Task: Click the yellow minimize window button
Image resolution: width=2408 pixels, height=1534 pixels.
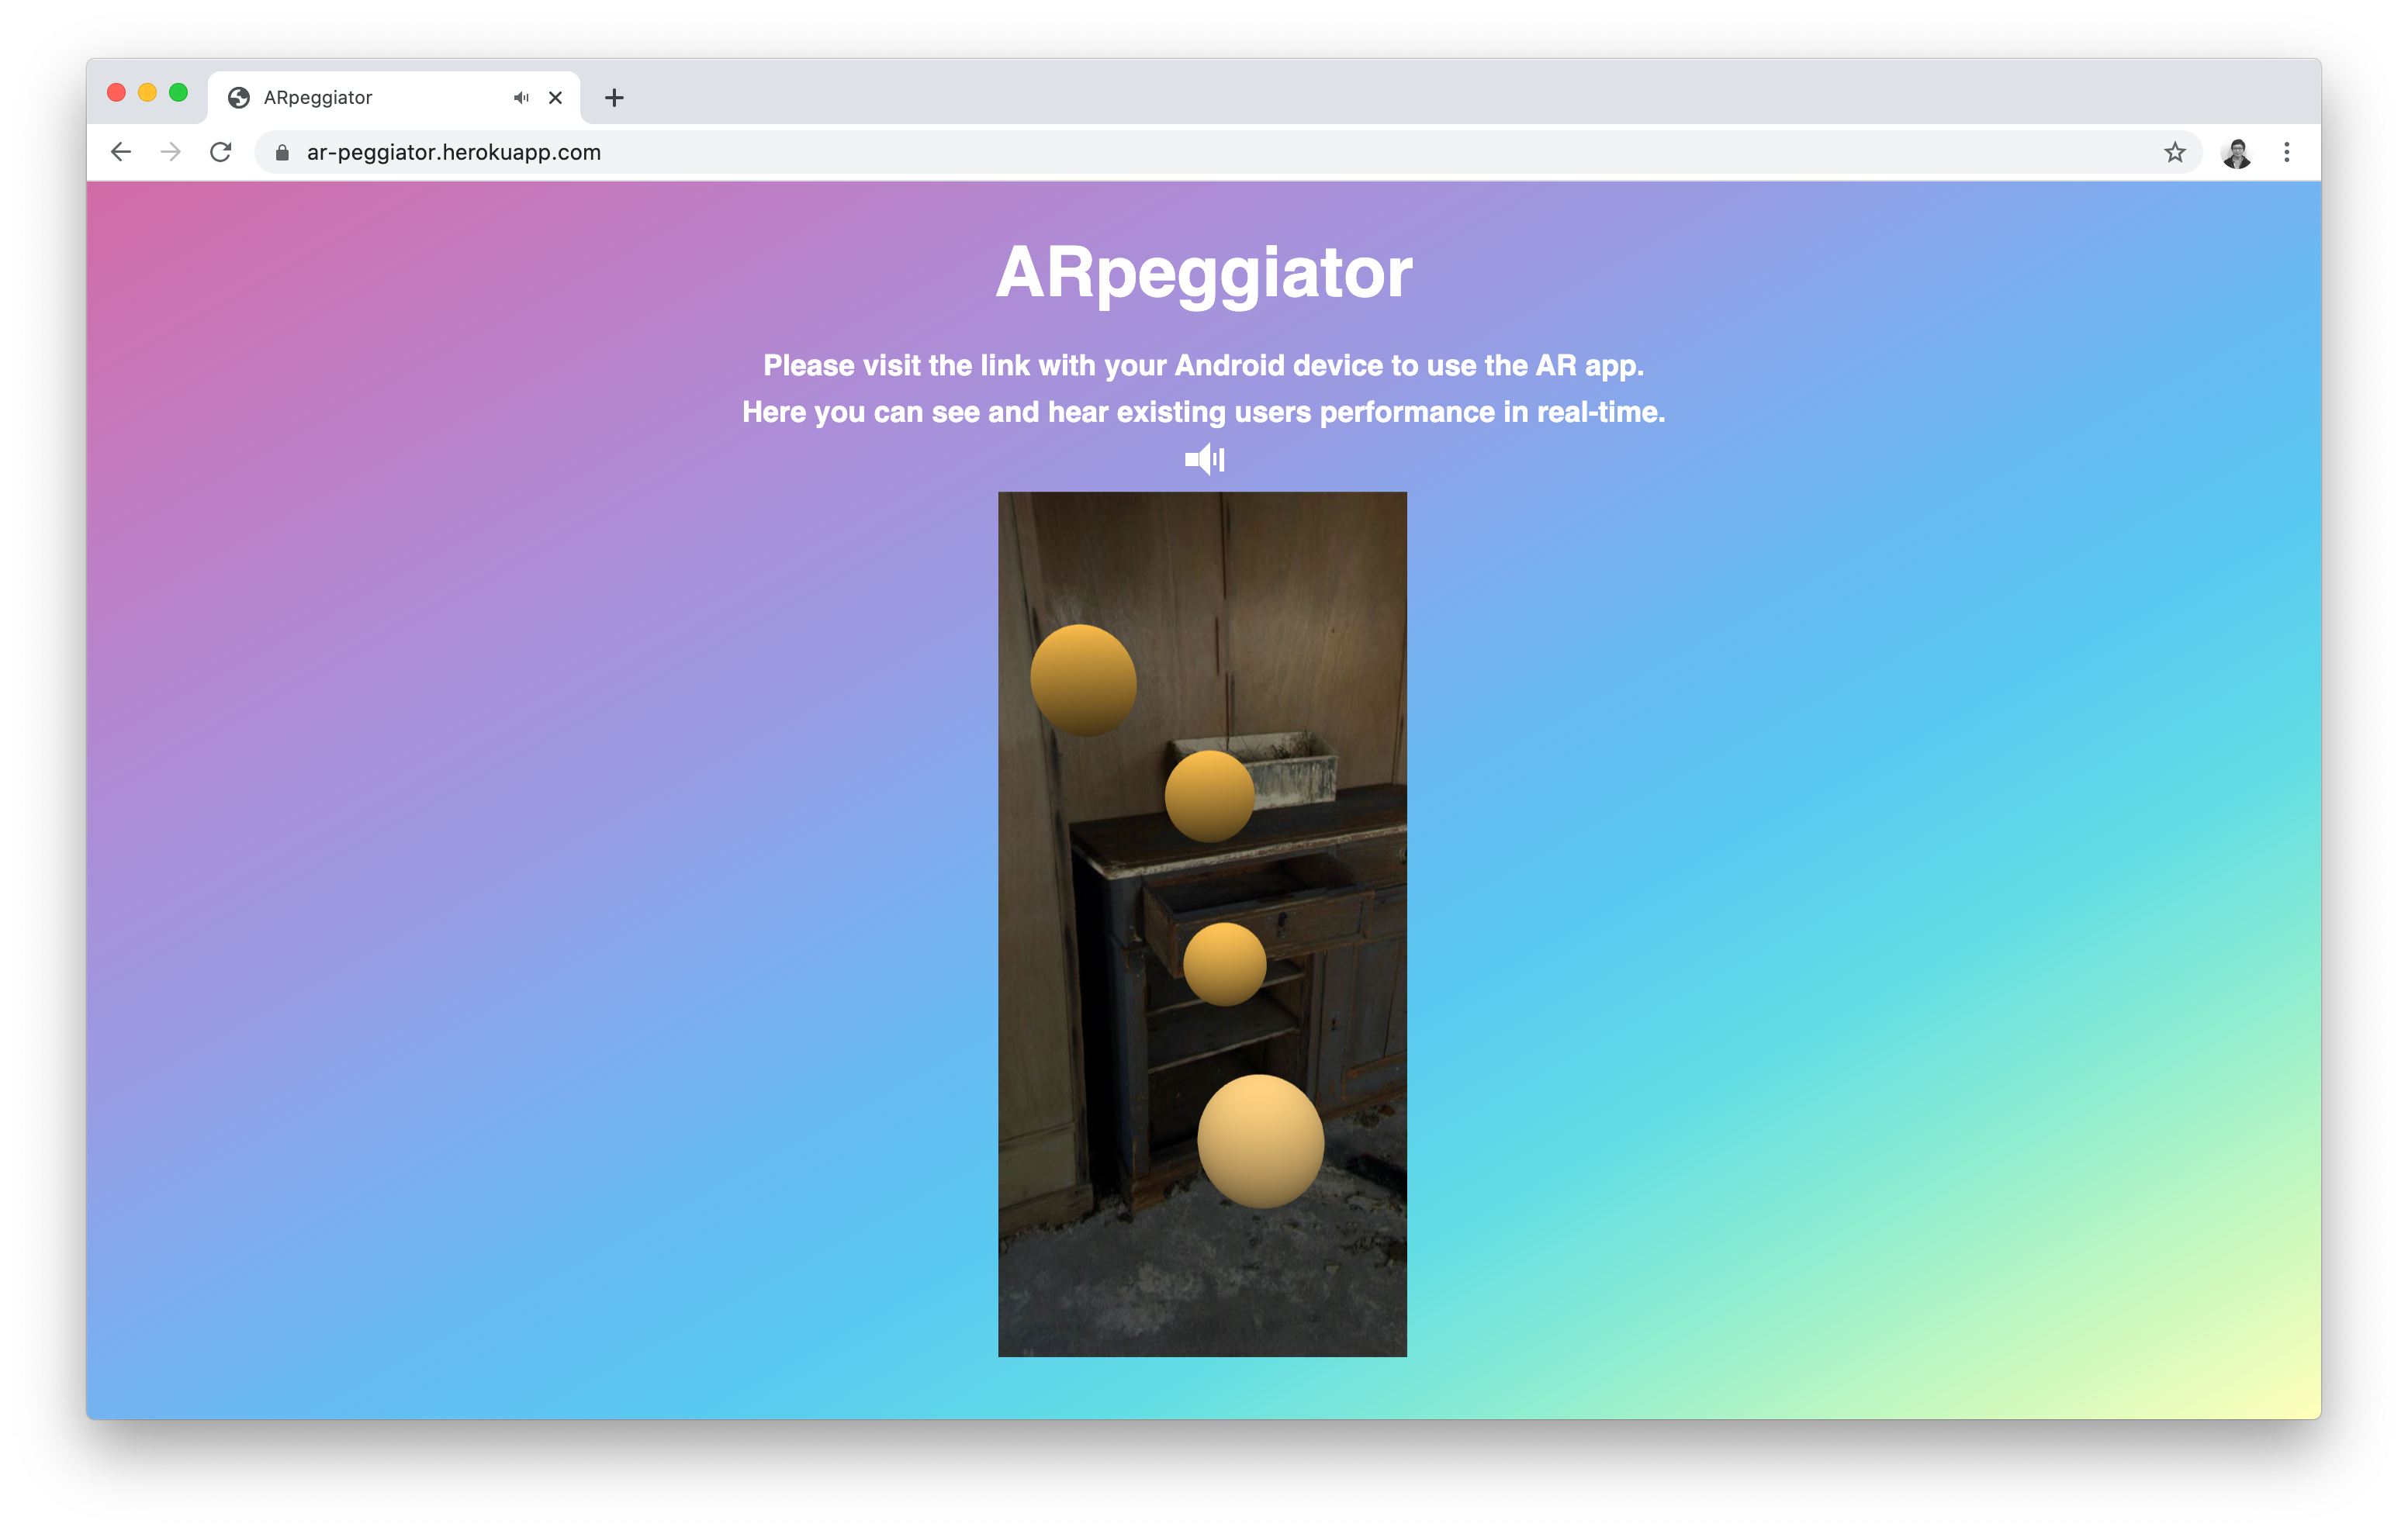Action: pos(147,93)
